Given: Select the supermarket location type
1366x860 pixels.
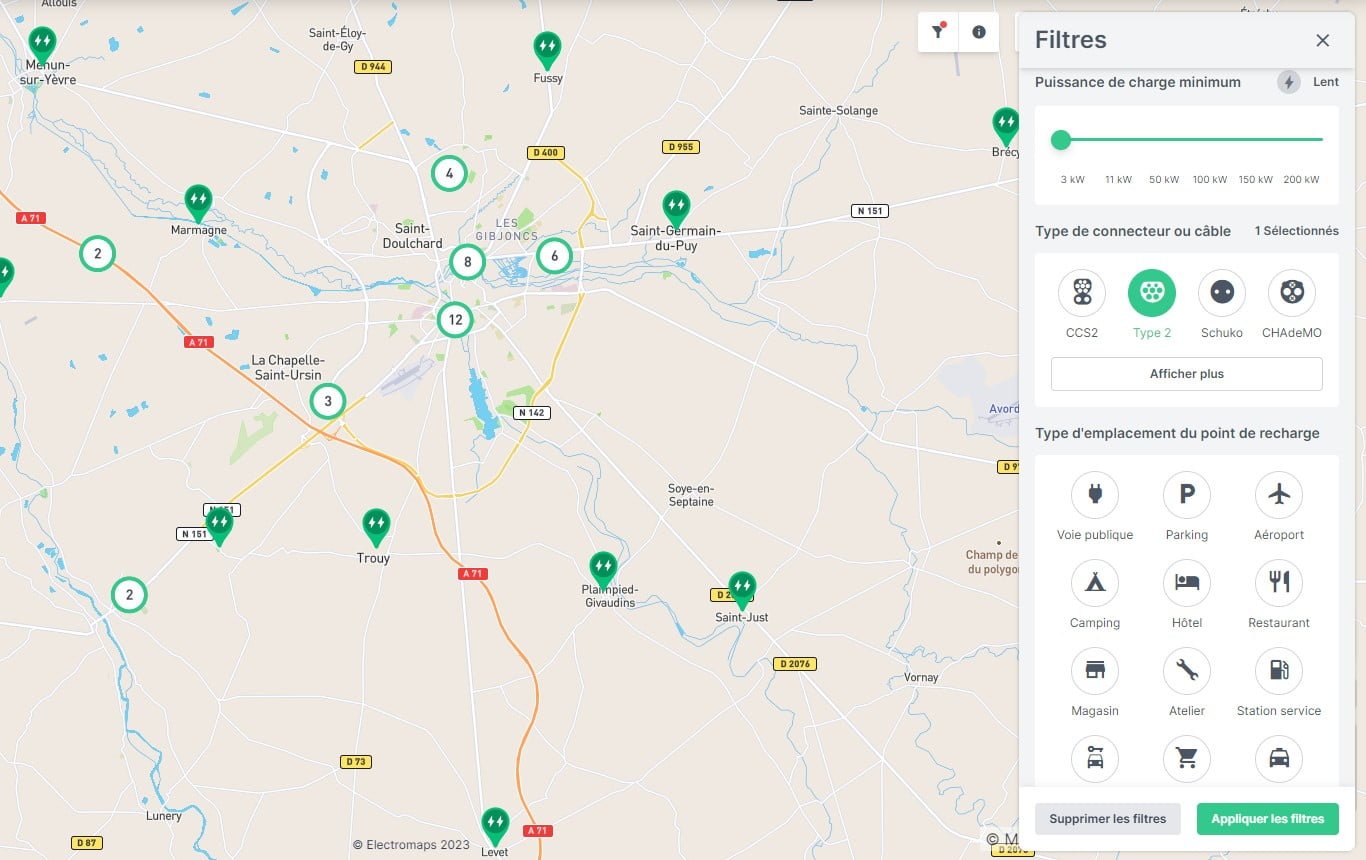Looking at the screenshot, I should click(x=1186, y=759).
